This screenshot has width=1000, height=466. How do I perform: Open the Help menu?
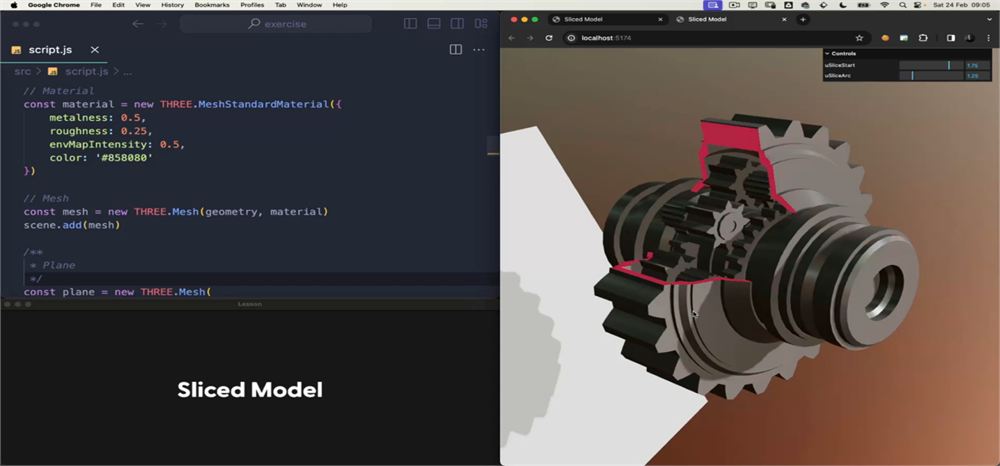click(x=340, y=4)
